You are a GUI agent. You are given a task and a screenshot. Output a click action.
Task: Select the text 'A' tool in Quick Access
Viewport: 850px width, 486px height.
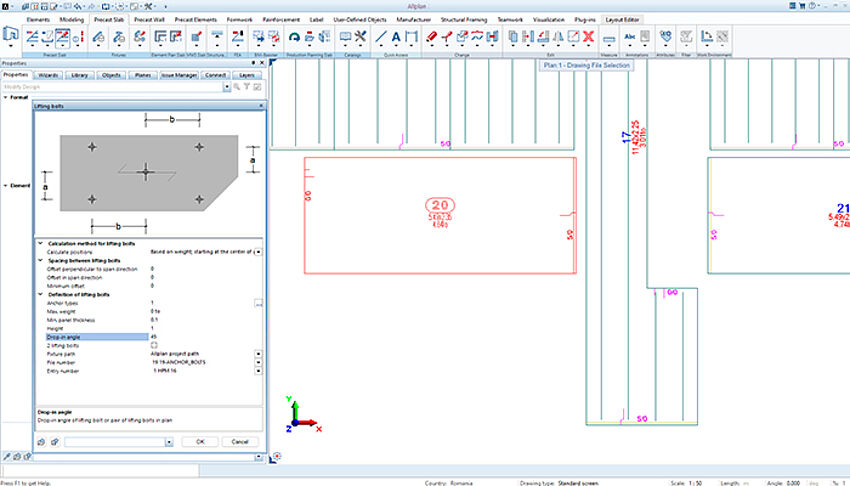pos(396,38)
